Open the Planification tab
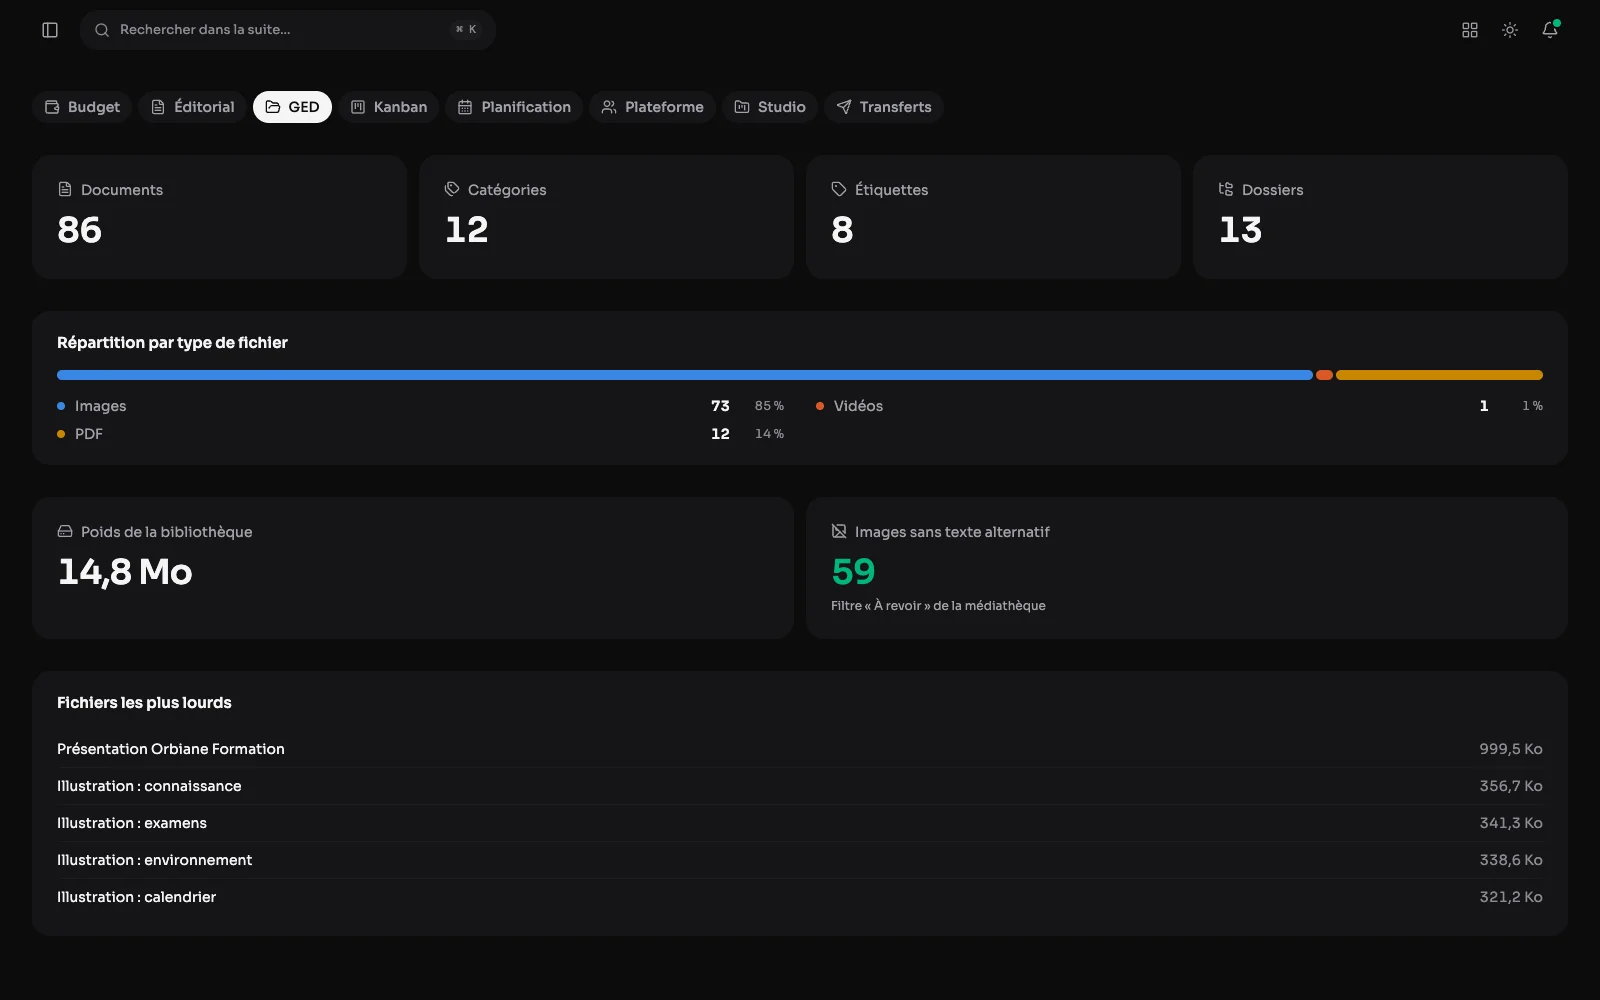Screen dimensions: 1600x1000 pyautogui.click(x=514, y=107)
